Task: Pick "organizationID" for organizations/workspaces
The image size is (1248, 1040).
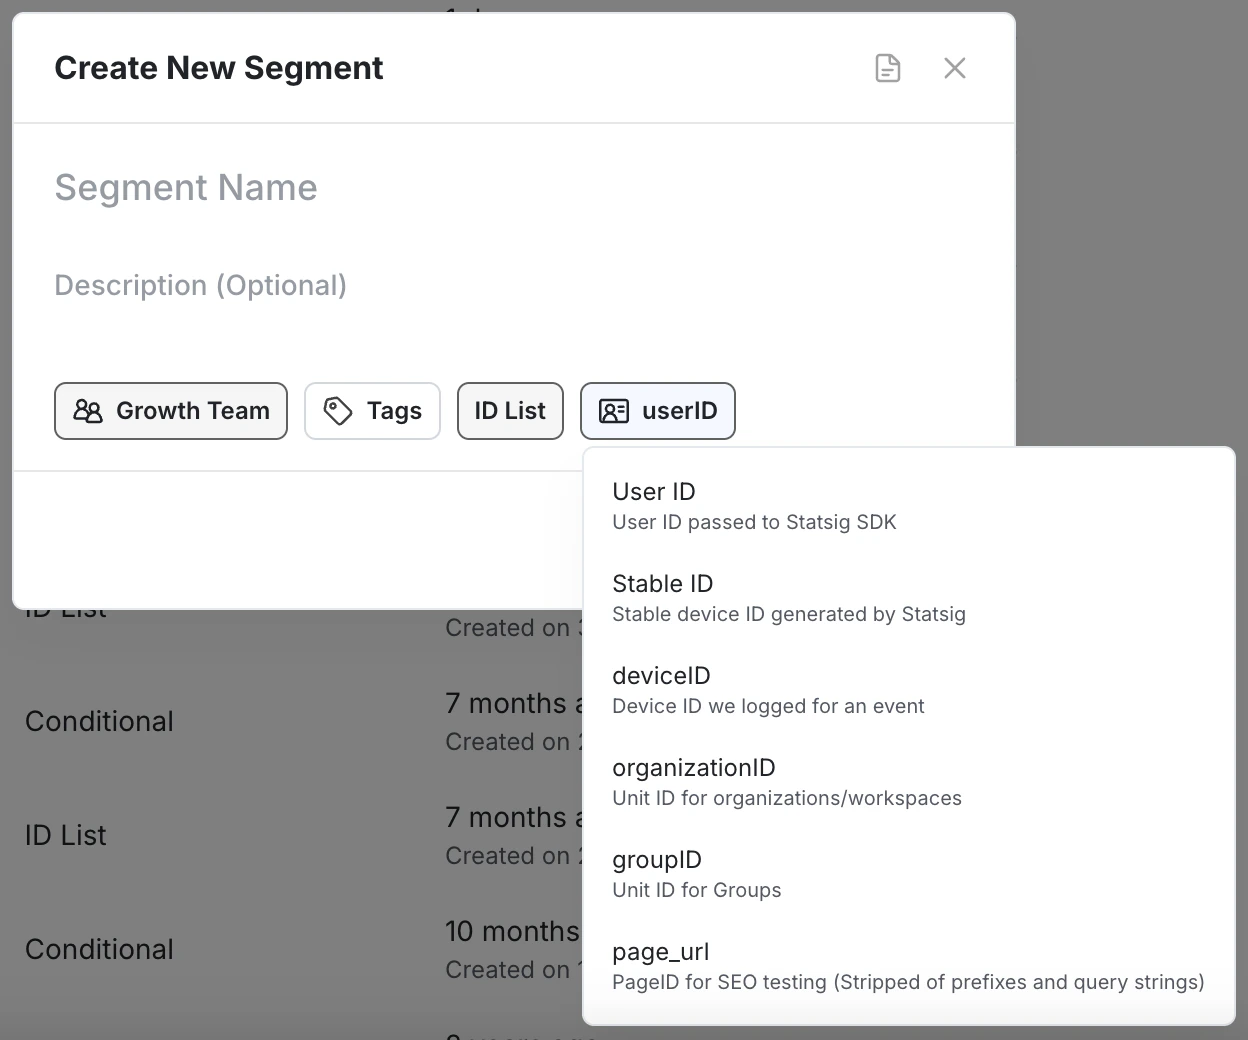Action: pyautogui.click(x=787, y=781)
